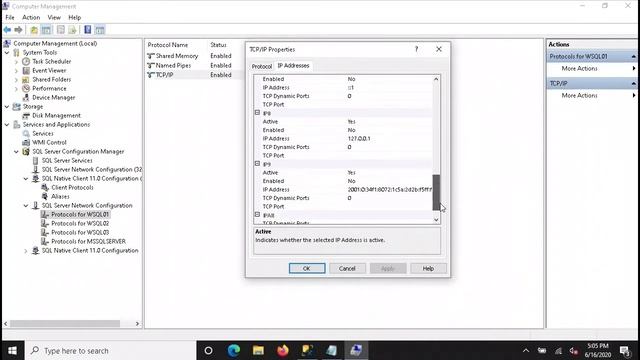Click the properties list scrollbar thumb

436,192
